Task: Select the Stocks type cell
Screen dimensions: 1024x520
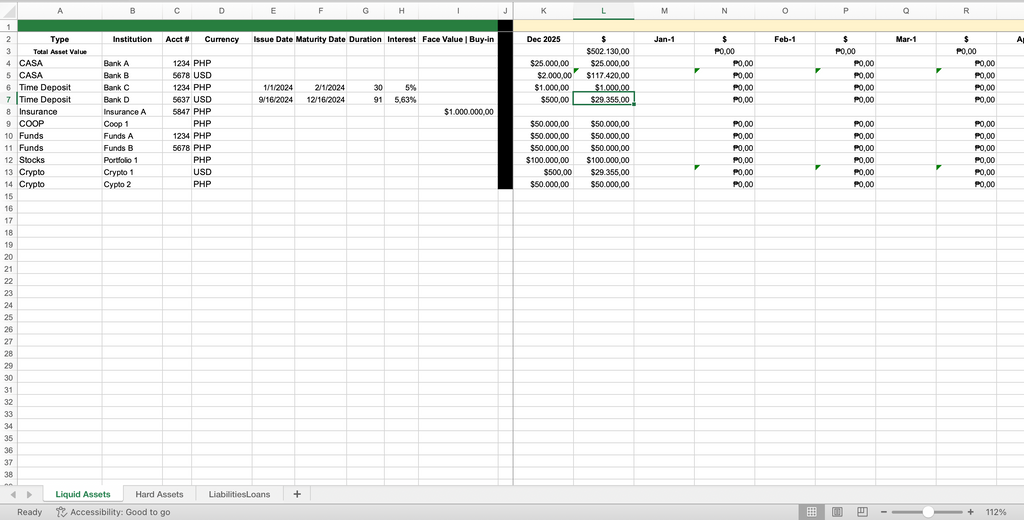Action: [x=59, y=160]
